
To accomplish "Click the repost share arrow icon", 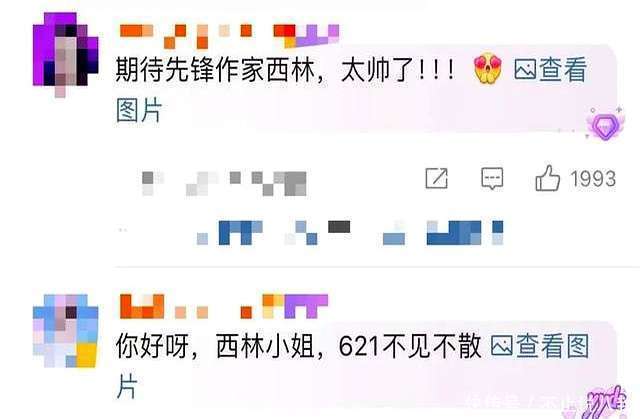I will (x=436, y=178).
